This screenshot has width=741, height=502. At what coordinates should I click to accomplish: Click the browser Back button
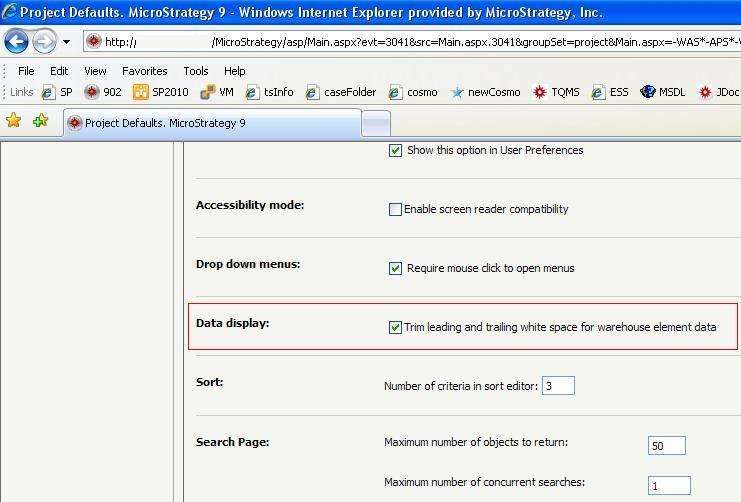pos(17,41)
